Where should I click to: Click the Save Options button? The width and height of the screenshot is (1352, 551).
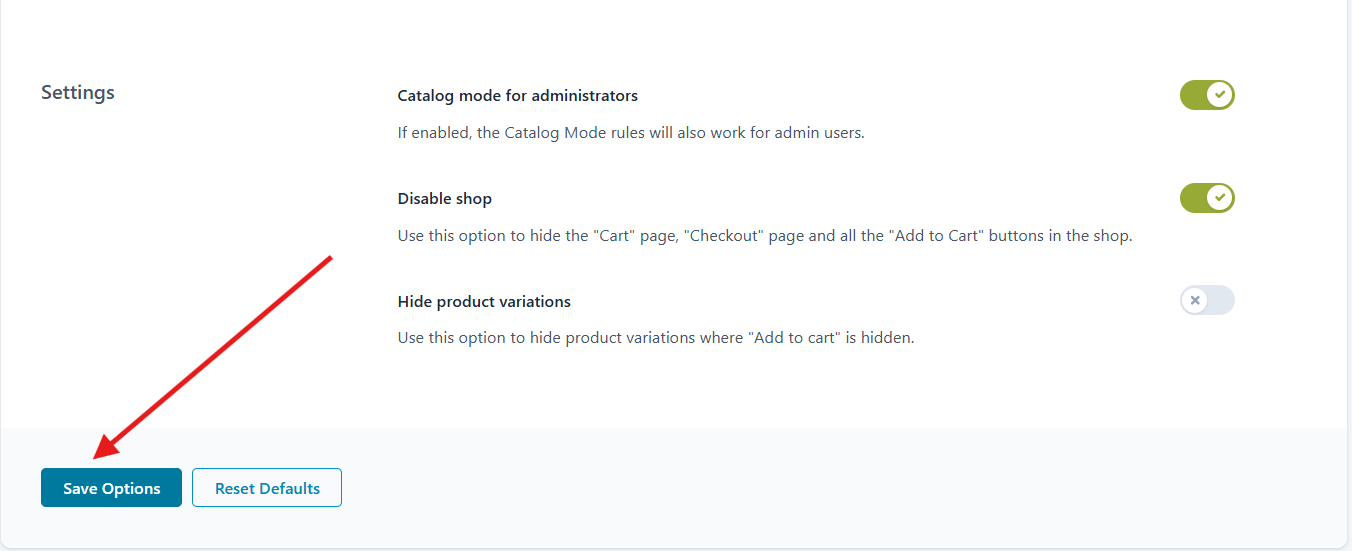(x=111, y=488)
